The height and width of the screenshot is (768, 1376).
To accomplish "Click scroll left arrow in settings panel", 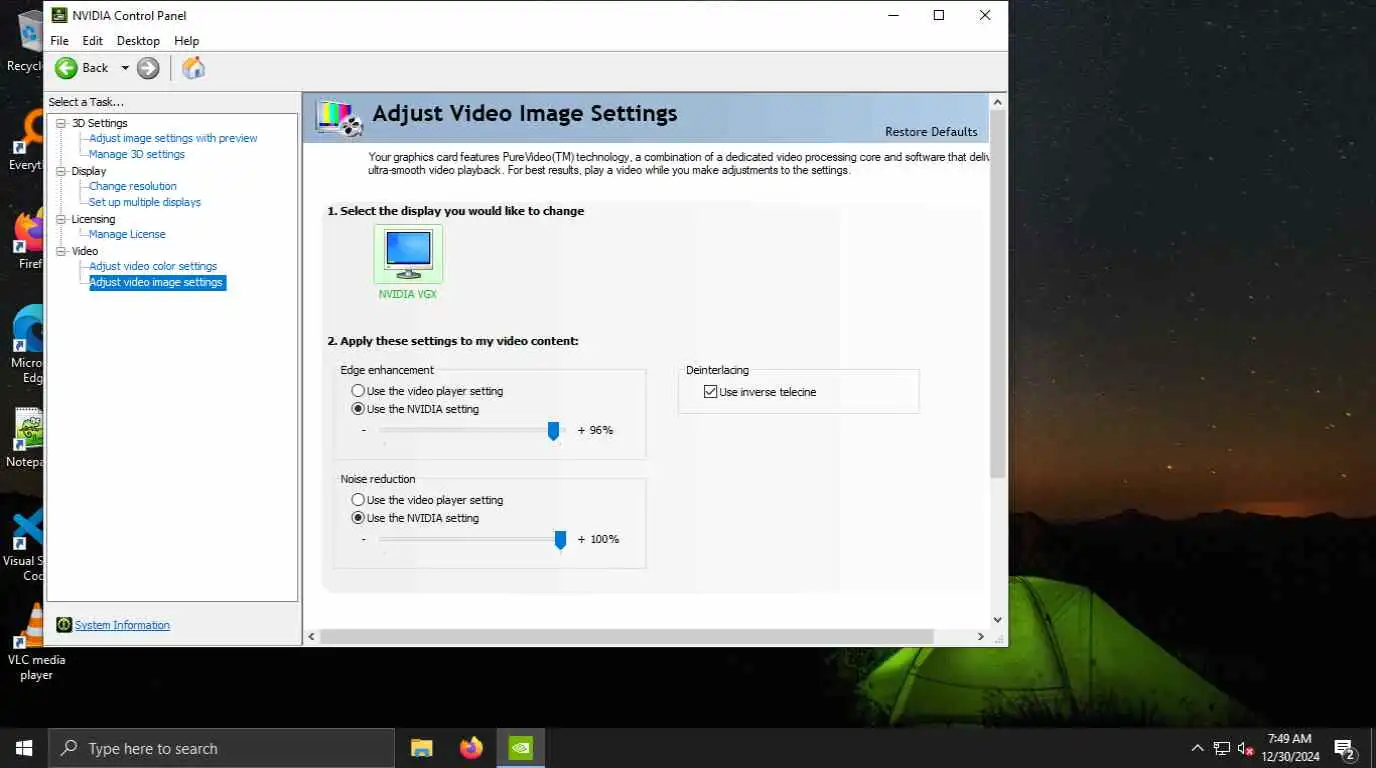I will click(x=311, y=636).
